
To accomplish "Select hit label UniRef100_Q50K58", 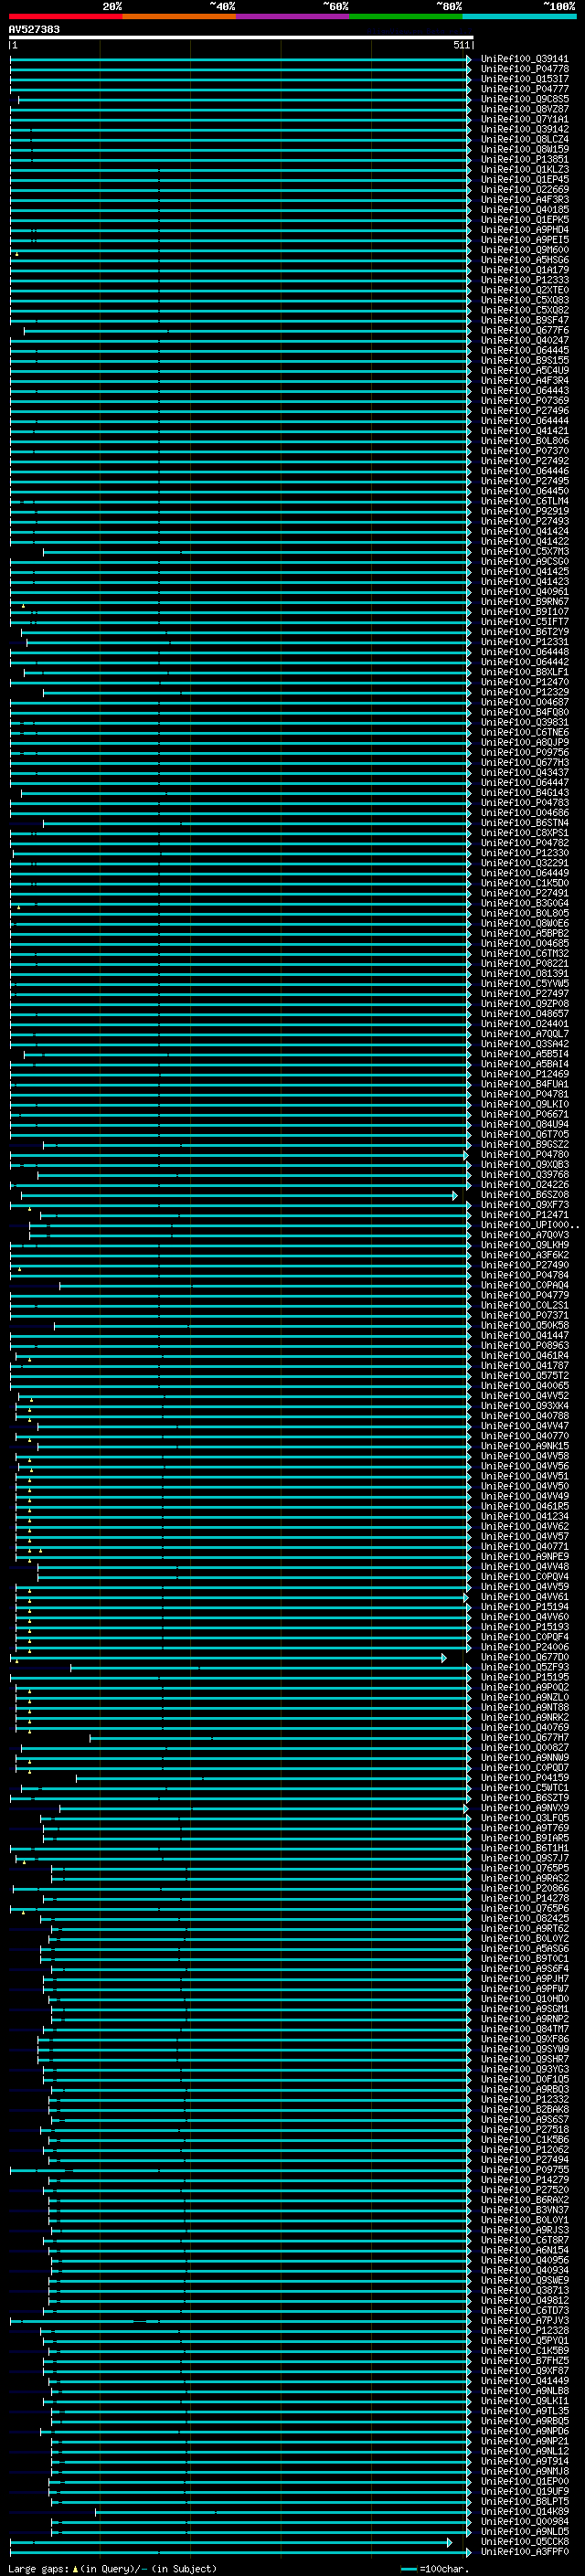I will pyautogui.click(x=524, y=1325).
